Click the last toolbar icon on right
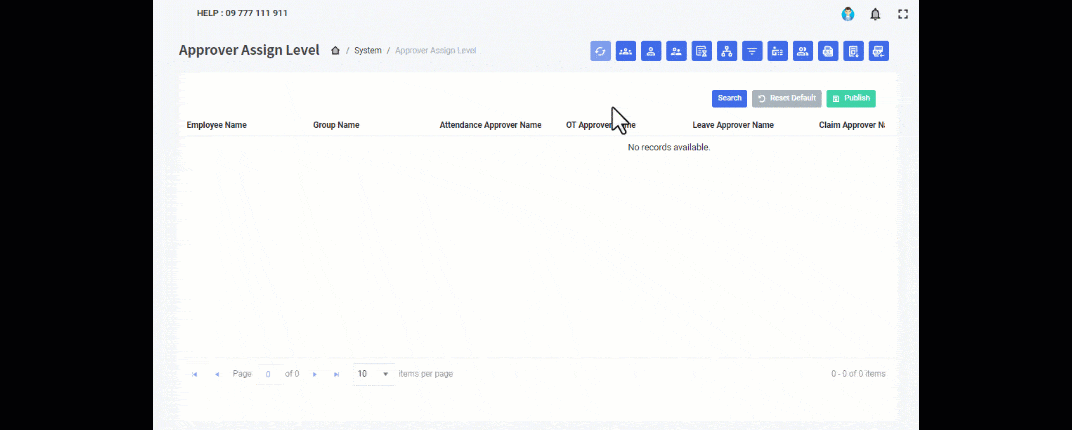The image size is (1072, 430). (x=878, y=51)
